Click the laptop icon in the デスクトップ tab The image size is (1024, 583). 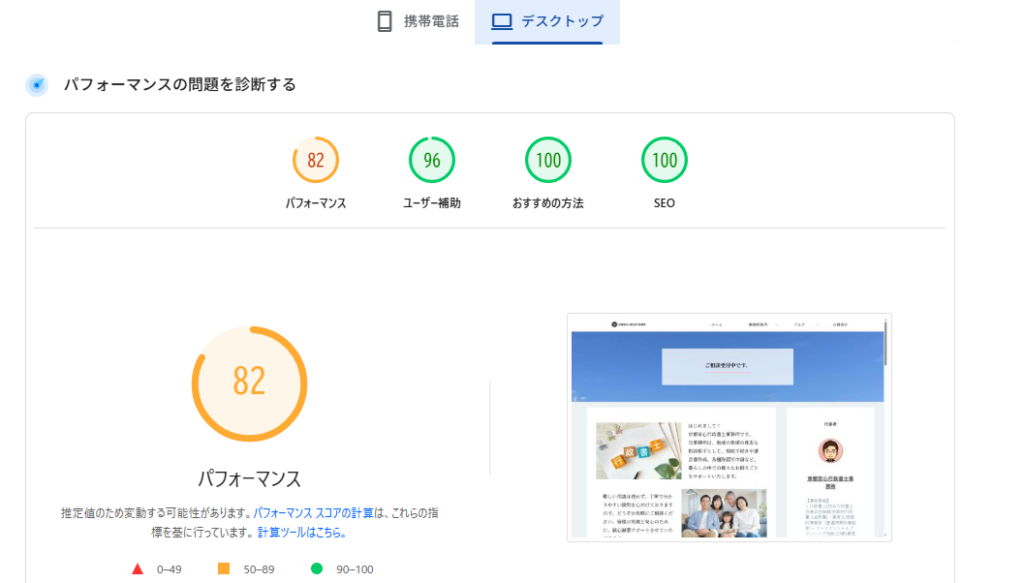pos(502,21)
